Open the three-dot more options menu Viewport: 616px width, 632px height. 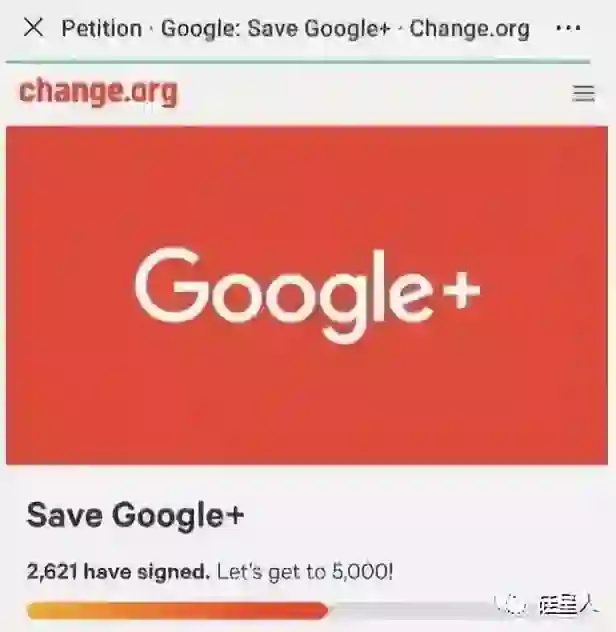point(568,28)
